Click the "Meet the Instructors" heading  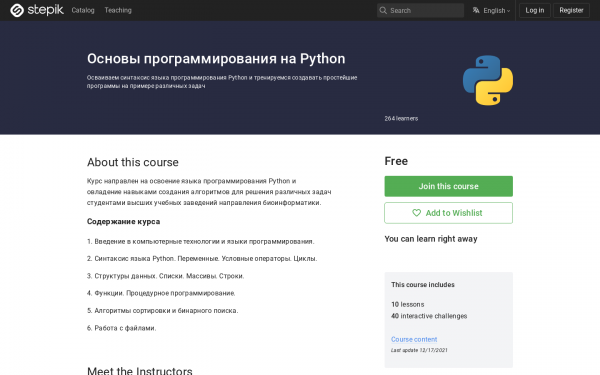click(140, 370)
